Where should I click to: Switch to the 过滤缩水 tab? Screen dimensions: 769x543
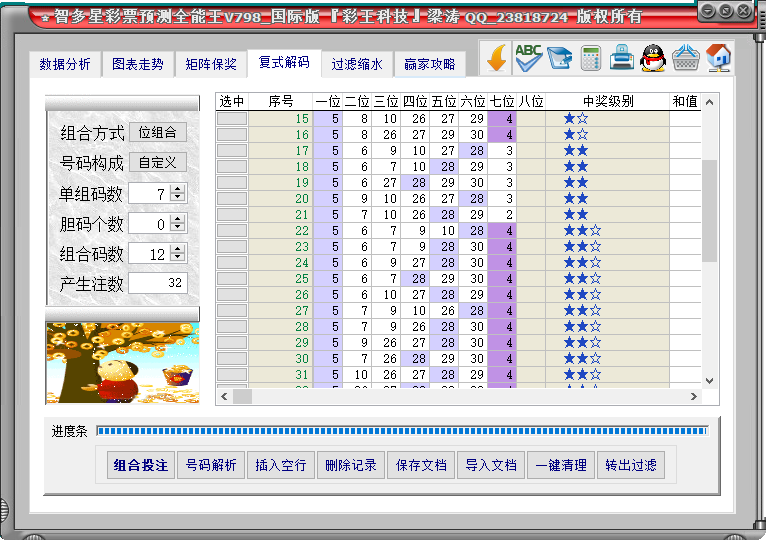click(x=357, y=64)
